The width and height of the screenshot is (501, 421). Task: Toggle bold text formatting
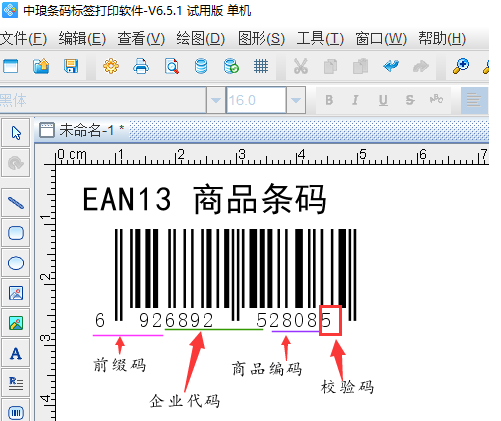tap(329, 100)
